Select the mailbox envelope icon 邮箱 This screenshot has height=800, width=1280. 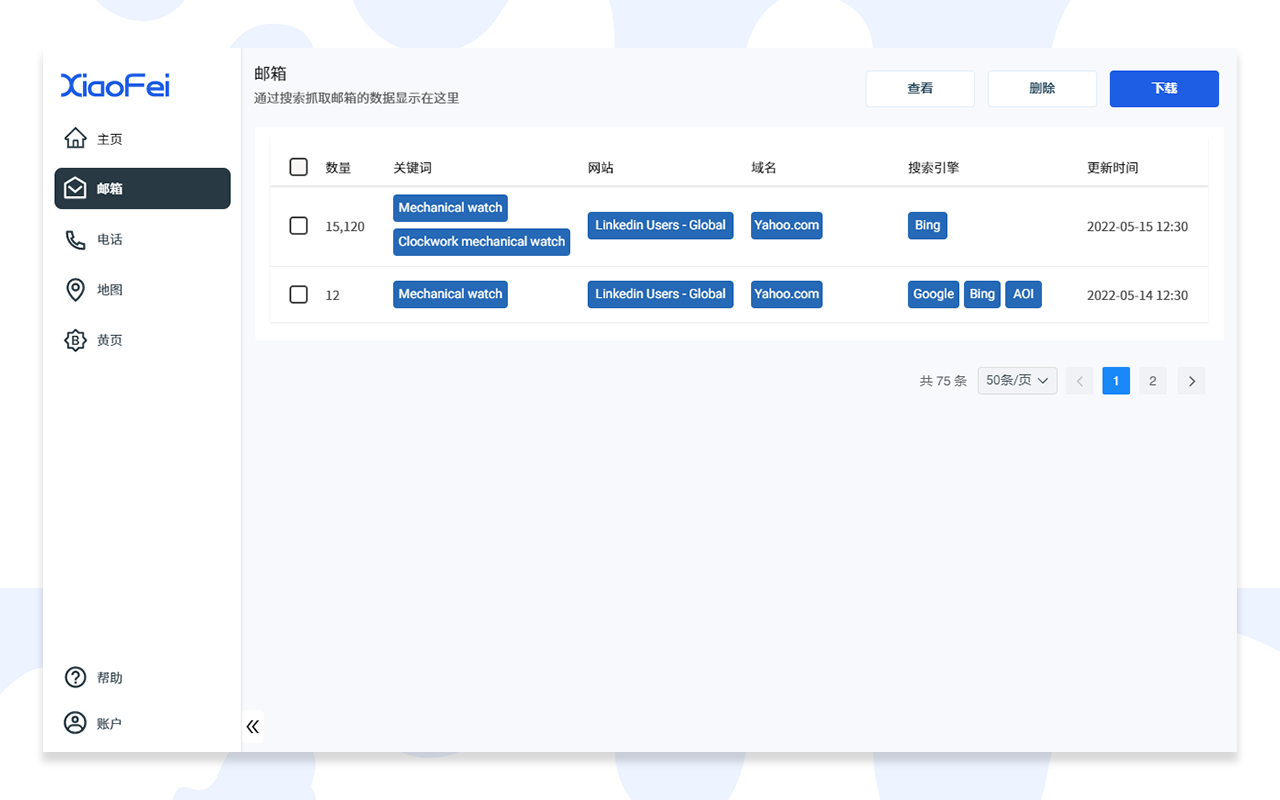tap(75, 188)
